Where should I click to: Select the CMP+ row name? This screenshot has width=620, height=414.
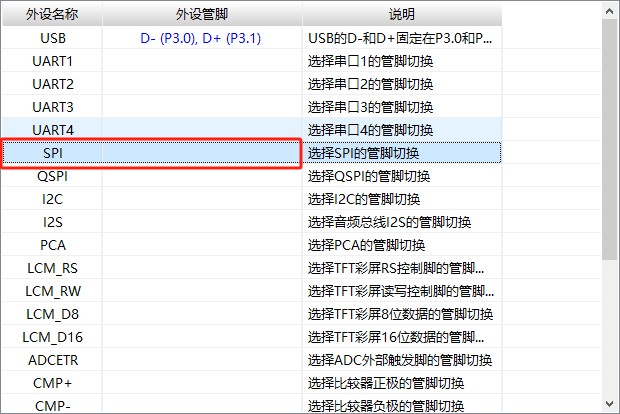click(53, 383)
